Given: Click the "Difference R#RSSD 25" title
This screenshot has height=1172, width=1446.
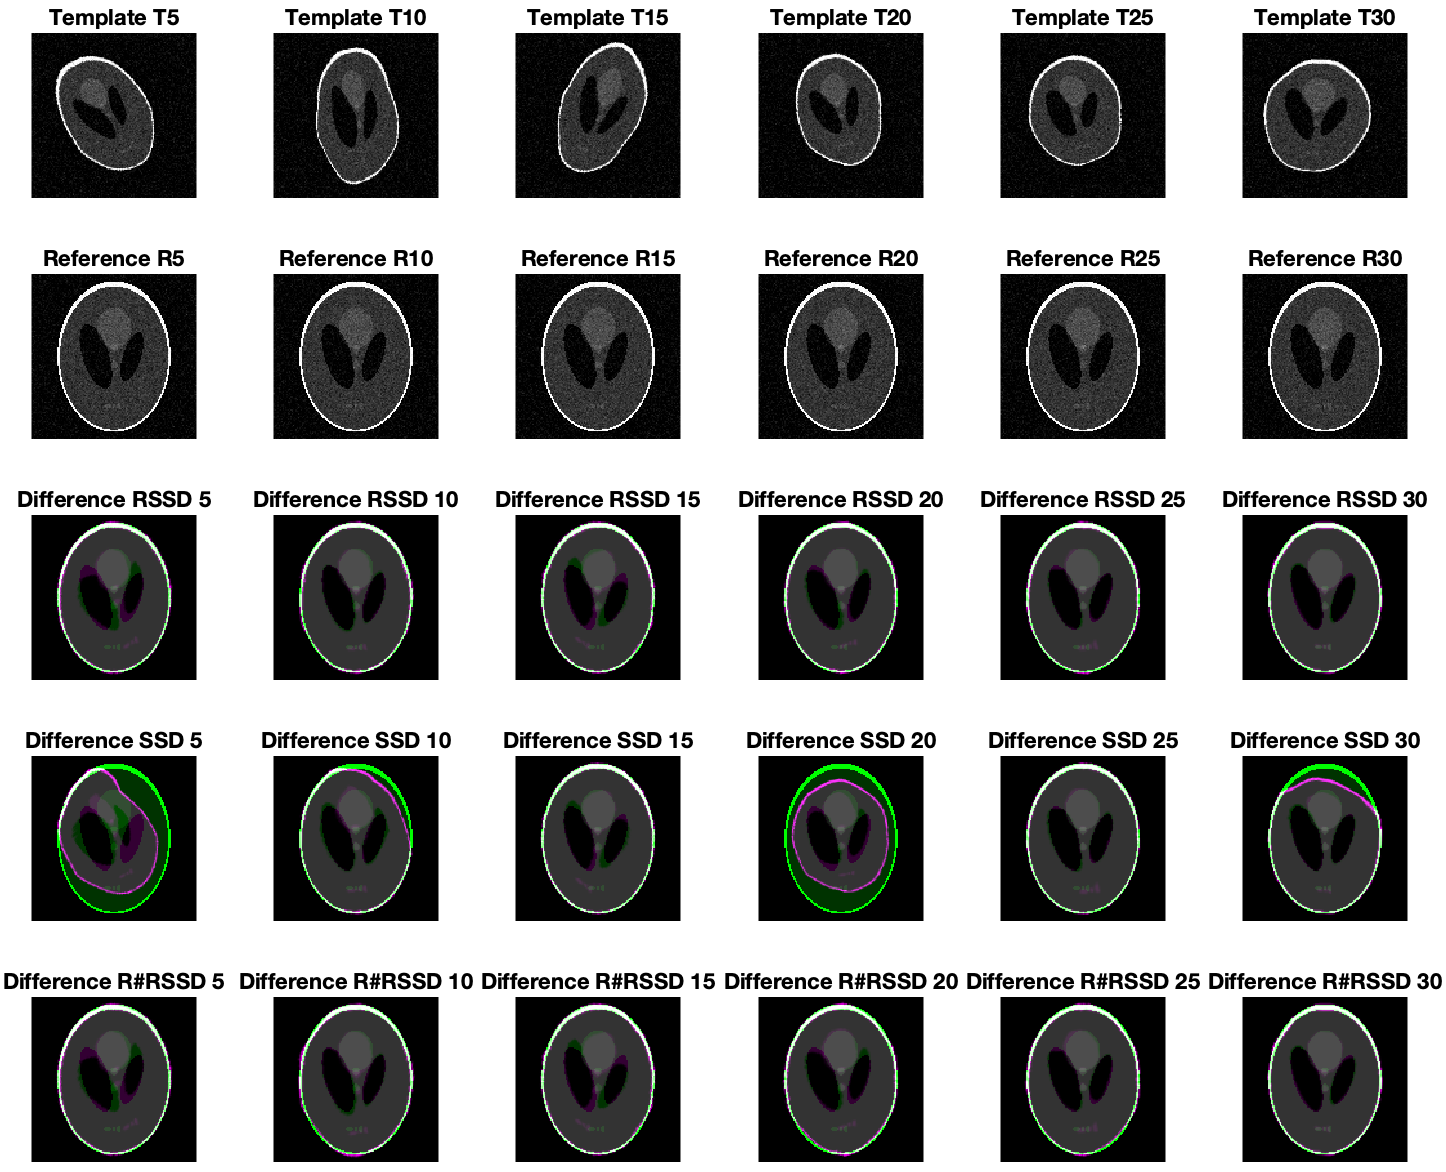Looking at the screenshot, I should [1083, 982].
